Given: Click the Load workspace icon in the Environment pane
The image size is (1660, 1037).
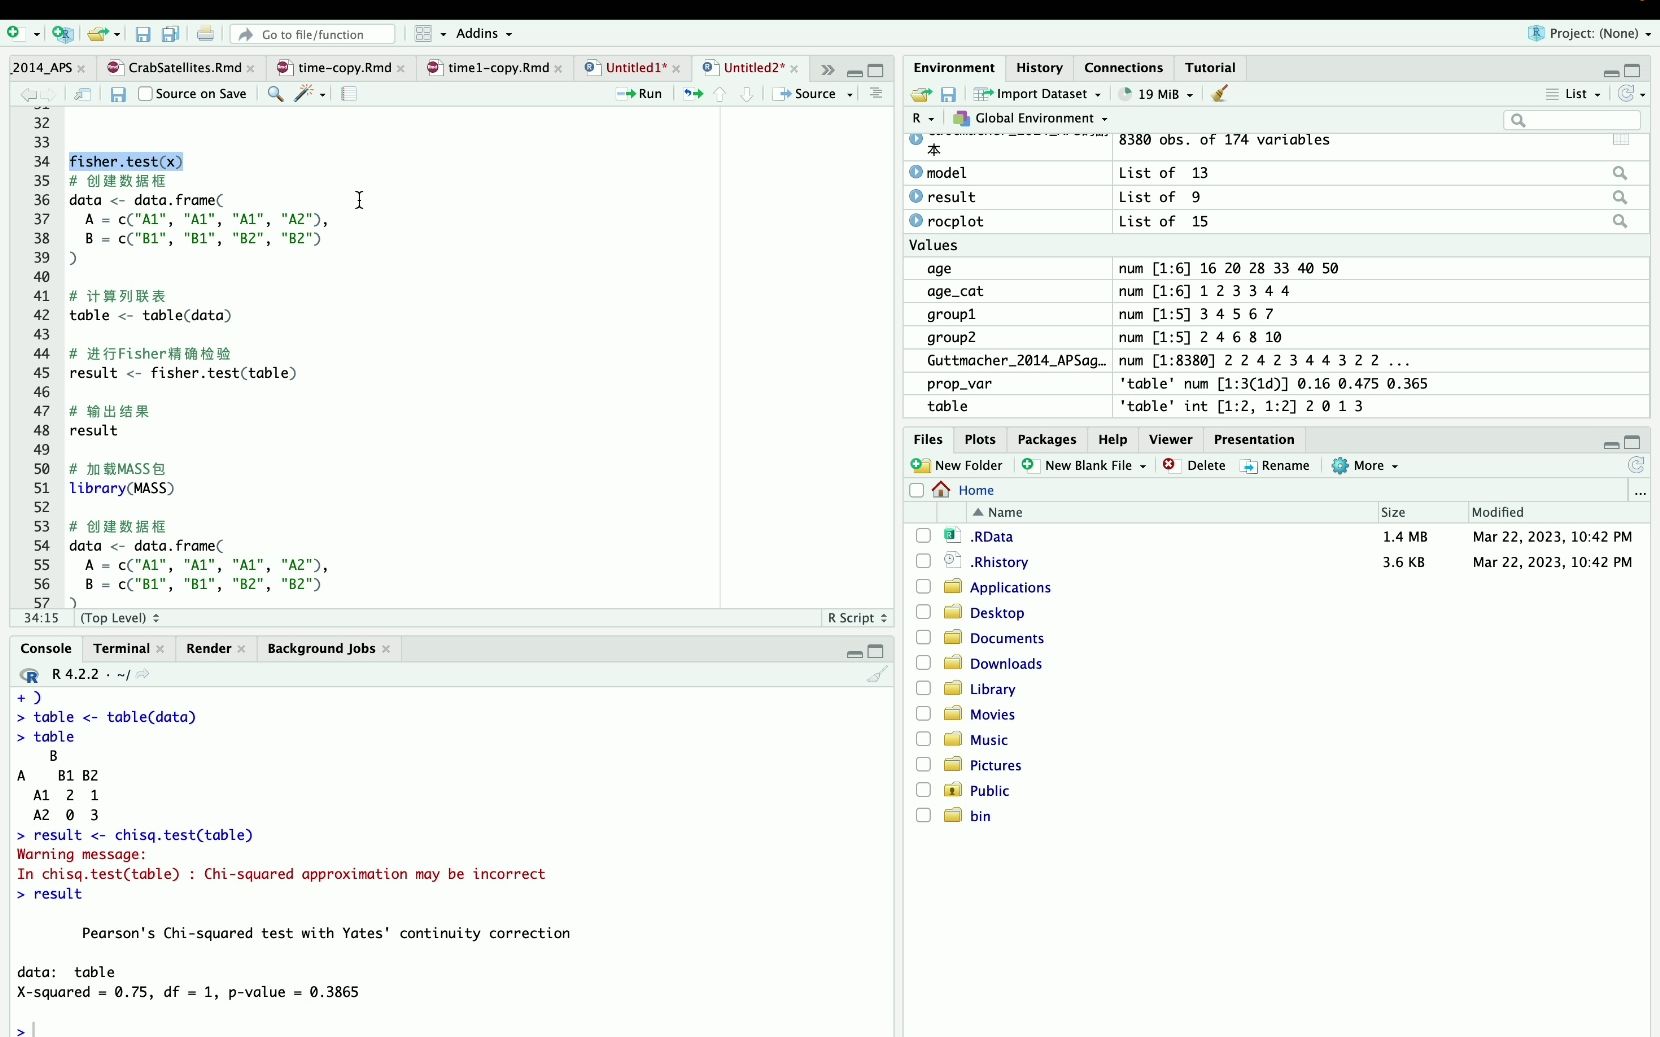Looking at the screenshot, I should coord(921,94).
